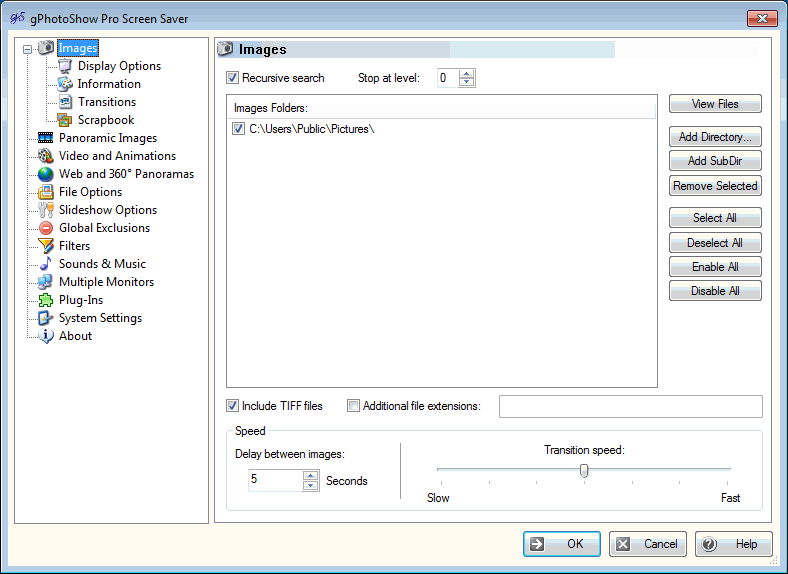Select the Images tree item
This screenshot has height=574, width=788.
click(x=78, y=48)
